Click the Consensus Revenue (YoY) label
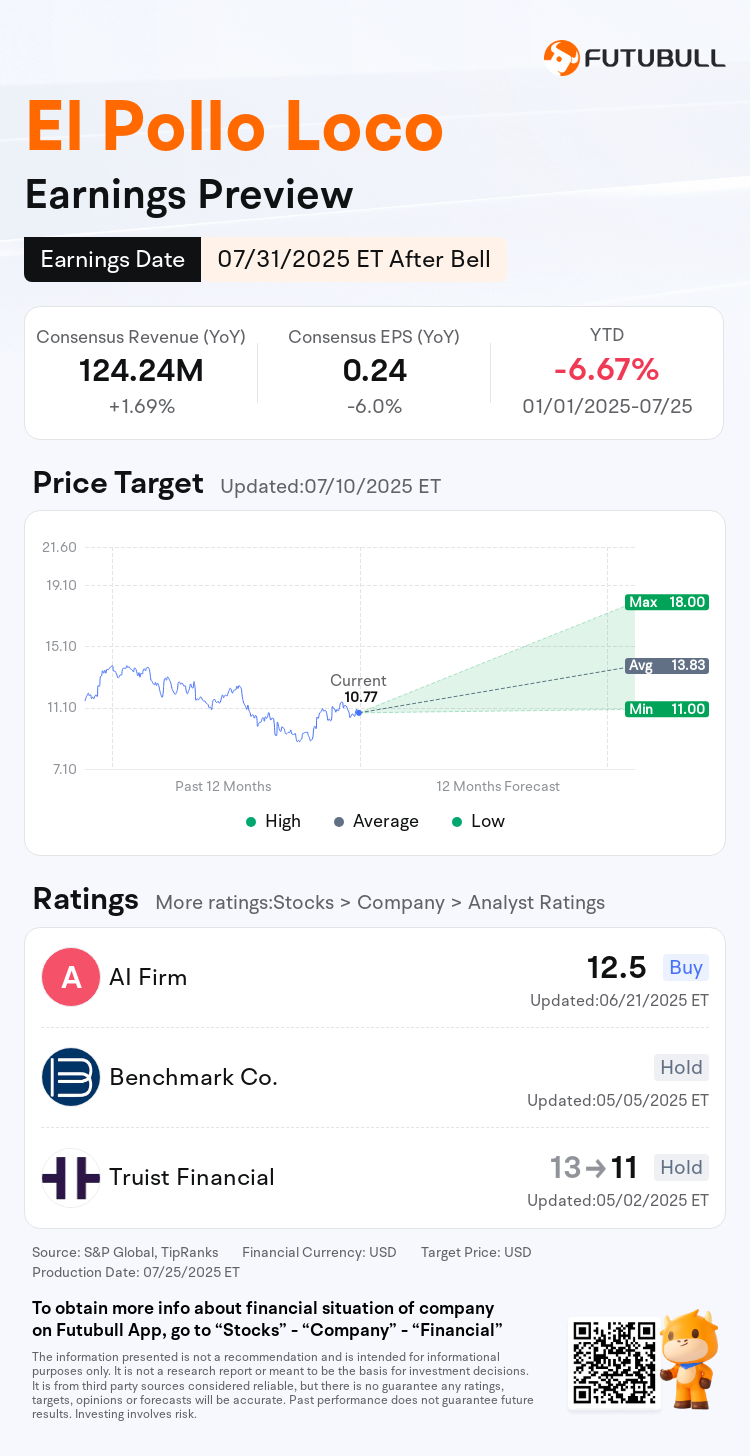 pyautogui.click(x=141, y=337)
